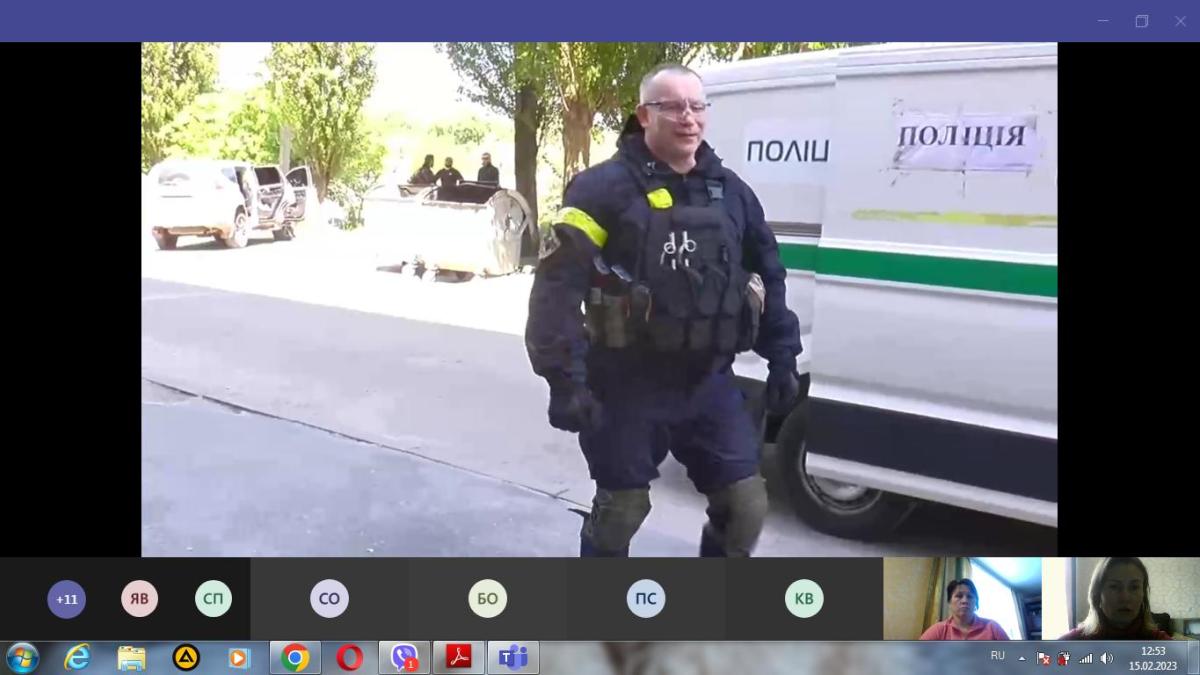The image size is (1200, 675).
Task: Close the Teams meeting window
Action: point(1179,21)
